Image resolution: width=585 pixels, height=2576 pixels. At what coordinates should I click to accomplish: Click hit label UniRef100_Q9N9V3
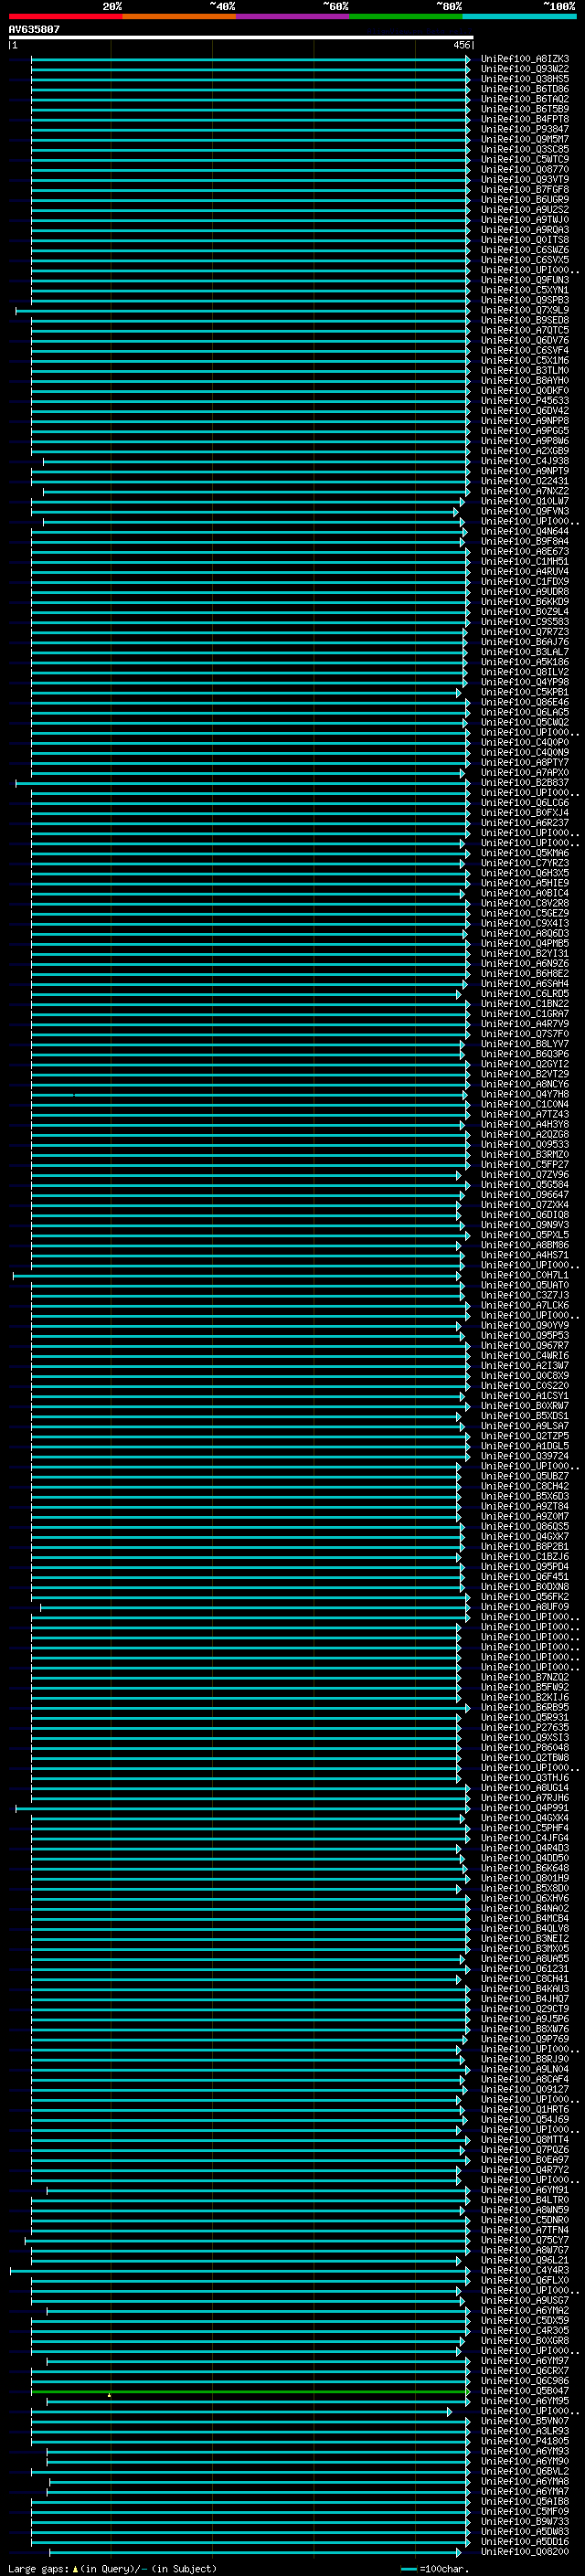(525, 1225)
